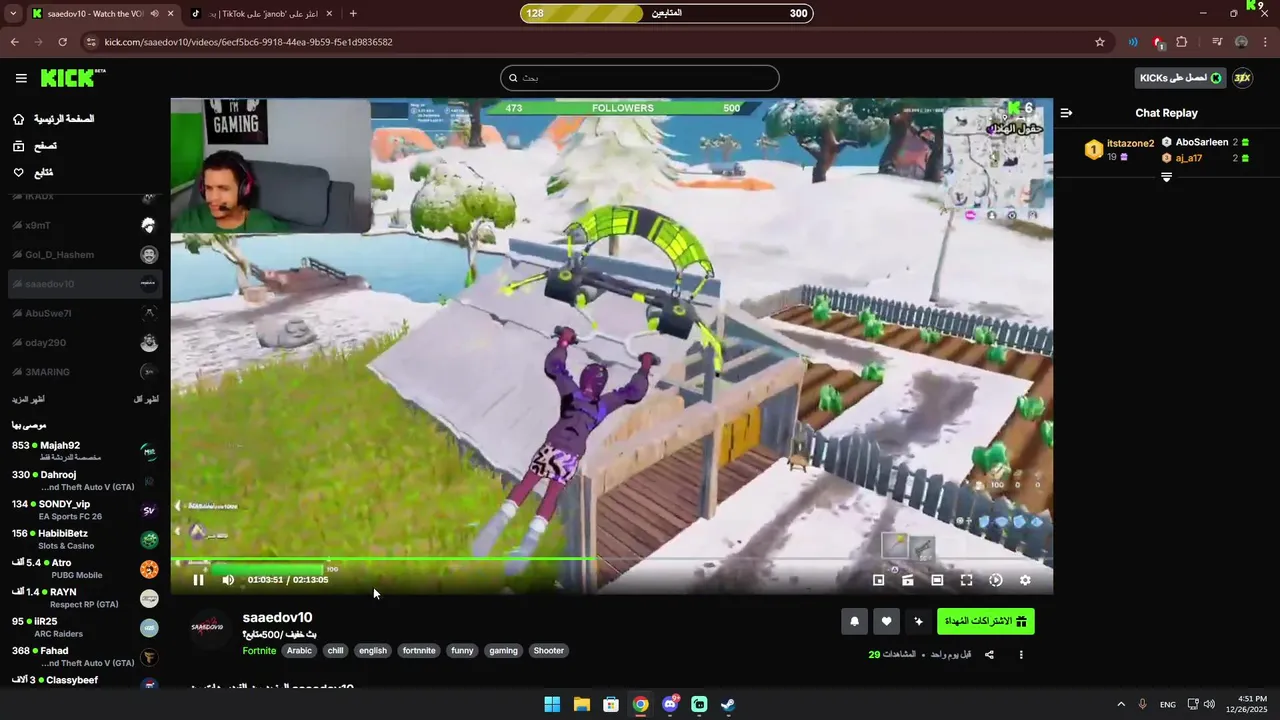The image size is (1280, 720).
Task: Open Chrome extensions puzzle icon
Action: (x=1182, y=42)
